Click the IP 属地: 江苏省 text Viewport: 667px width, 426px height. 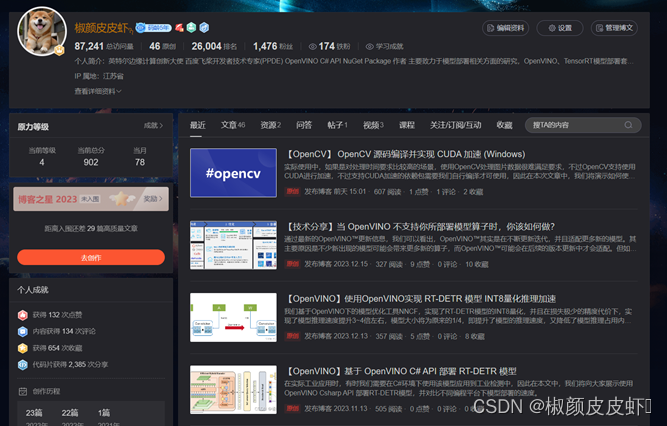click(99, 76)
